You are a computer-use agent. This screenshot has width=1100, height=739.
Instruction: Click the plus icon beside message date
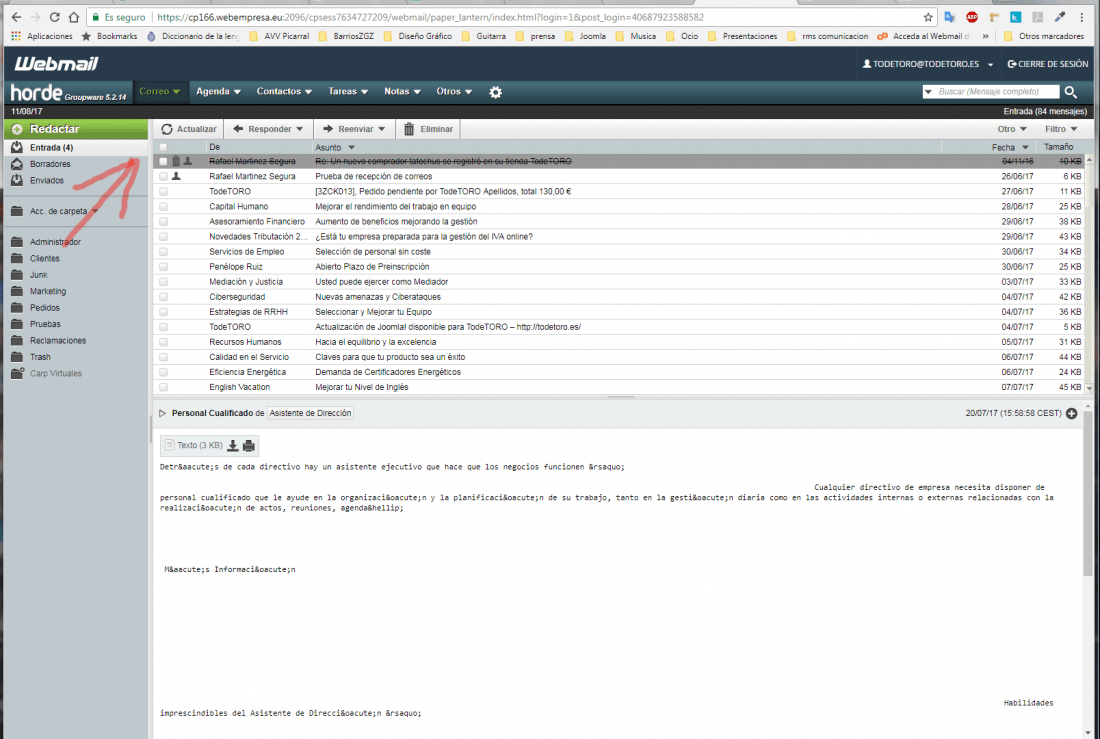click(x=1071, y=413)
